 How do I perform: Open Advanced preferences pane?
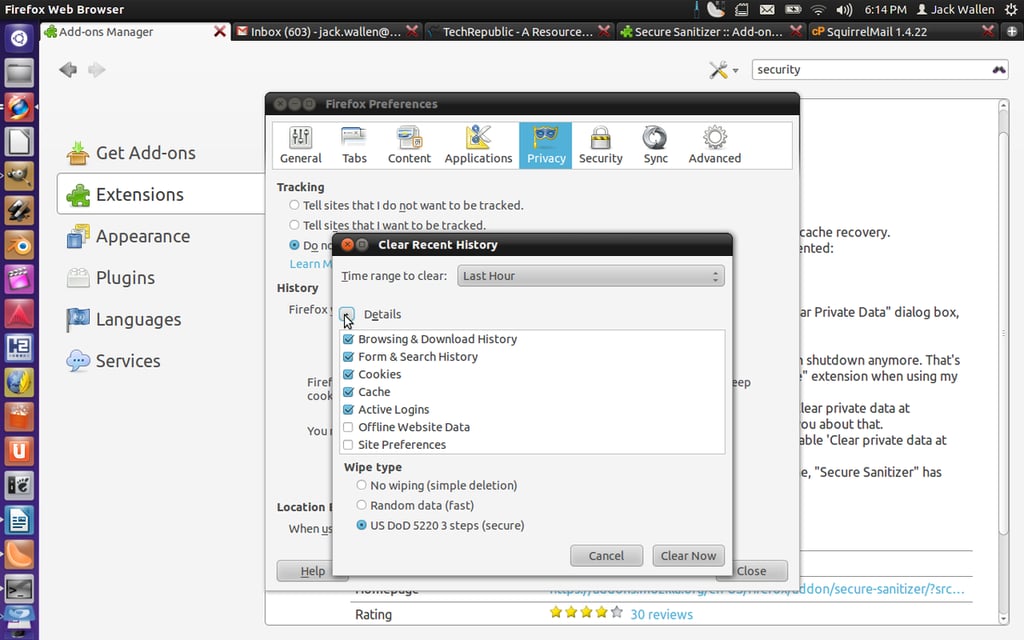(x=714, y=145)
